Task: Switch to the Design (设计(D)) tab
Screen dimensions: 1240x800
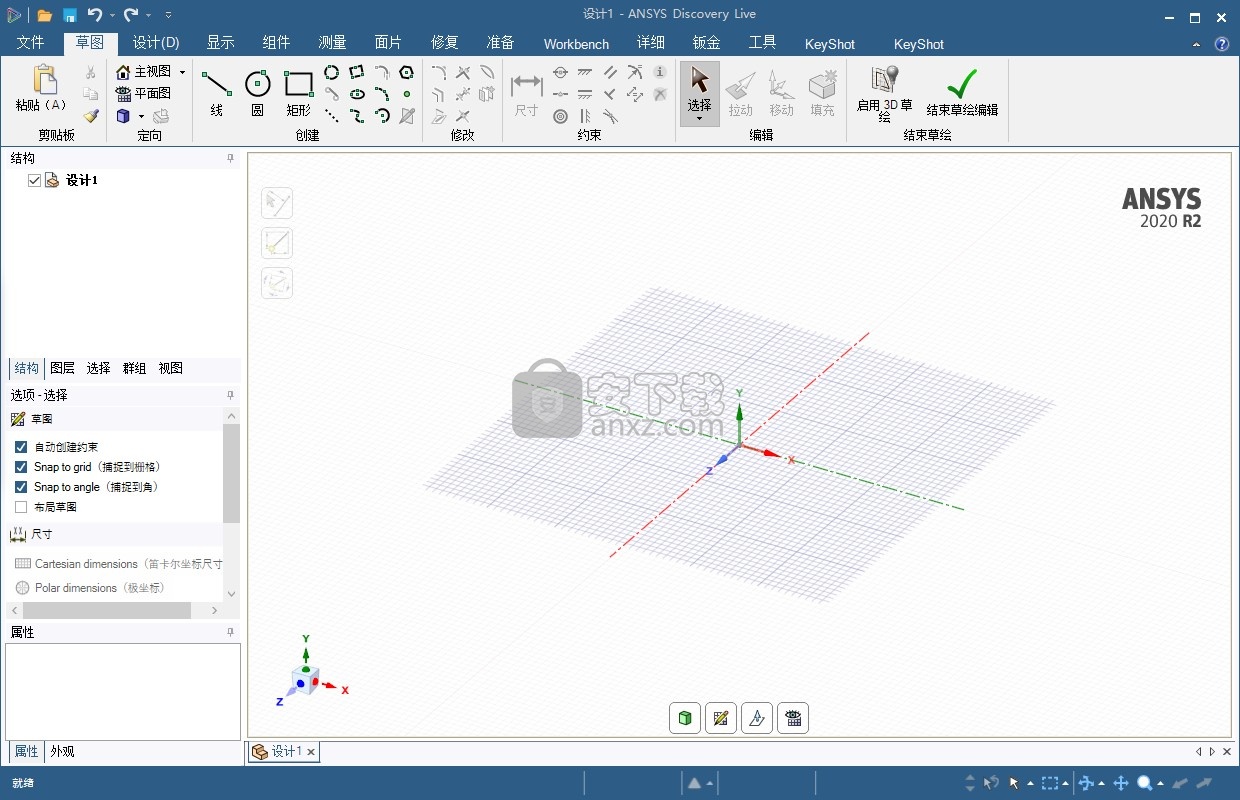Action: 156,43
